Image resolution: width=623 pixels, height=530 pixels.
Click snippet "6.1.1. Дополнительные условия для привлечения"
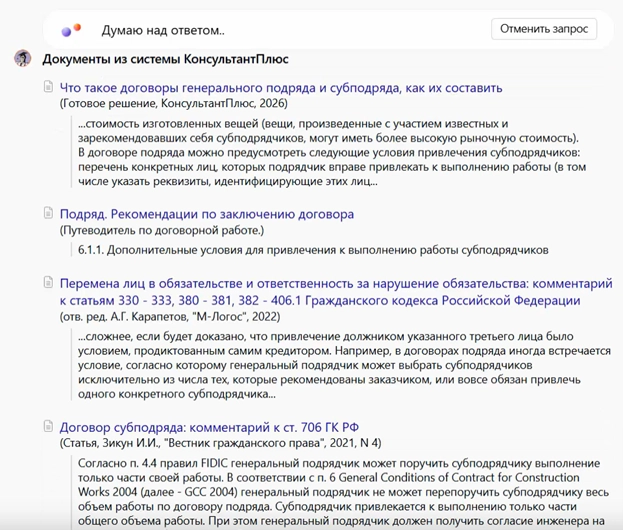pyautogui.click(x=313, y=250)
